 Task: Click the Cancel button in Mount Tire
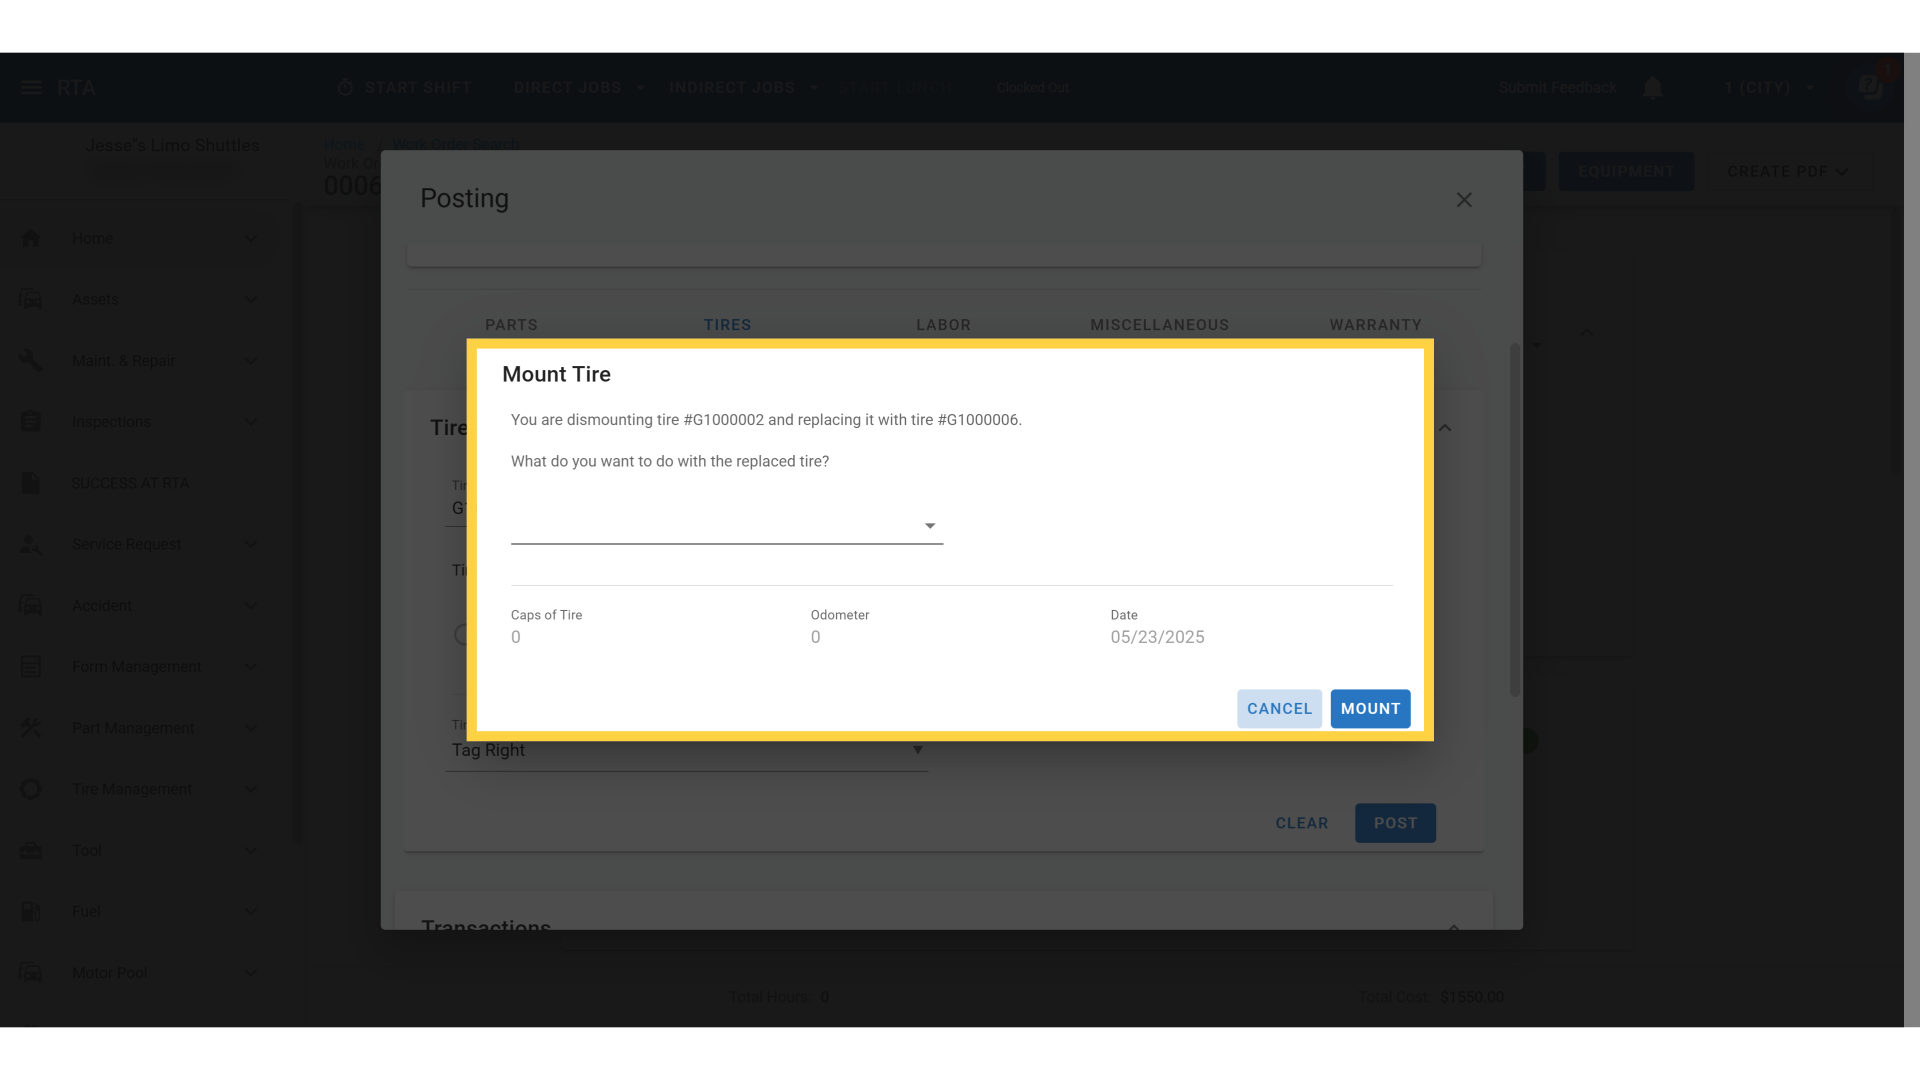pos(1279,709)
